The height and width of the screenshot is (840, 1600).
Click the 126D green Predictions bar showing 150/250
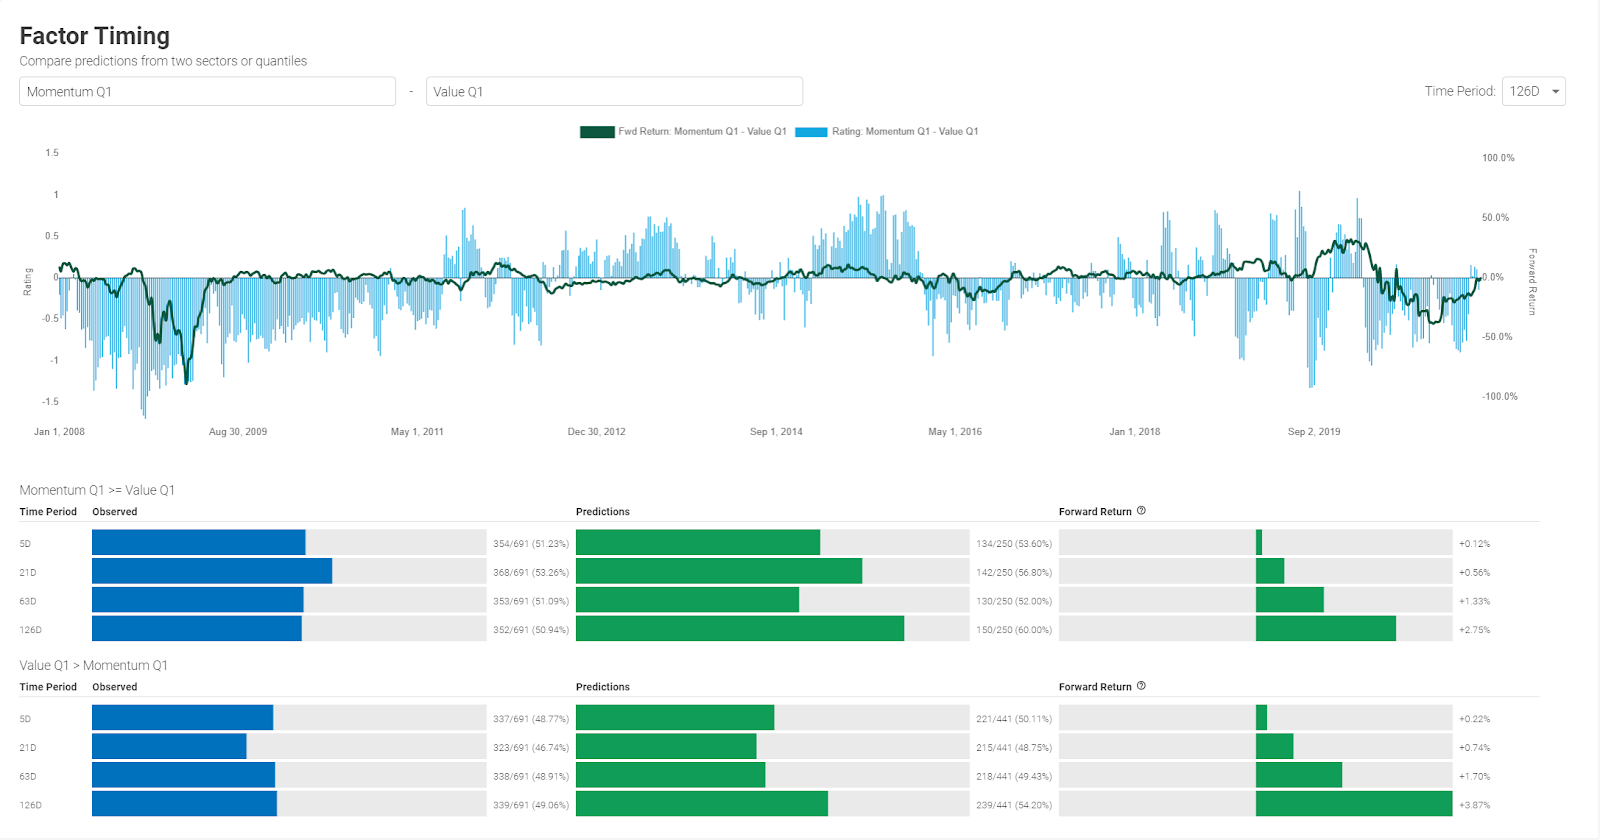(x=740, y=629)
